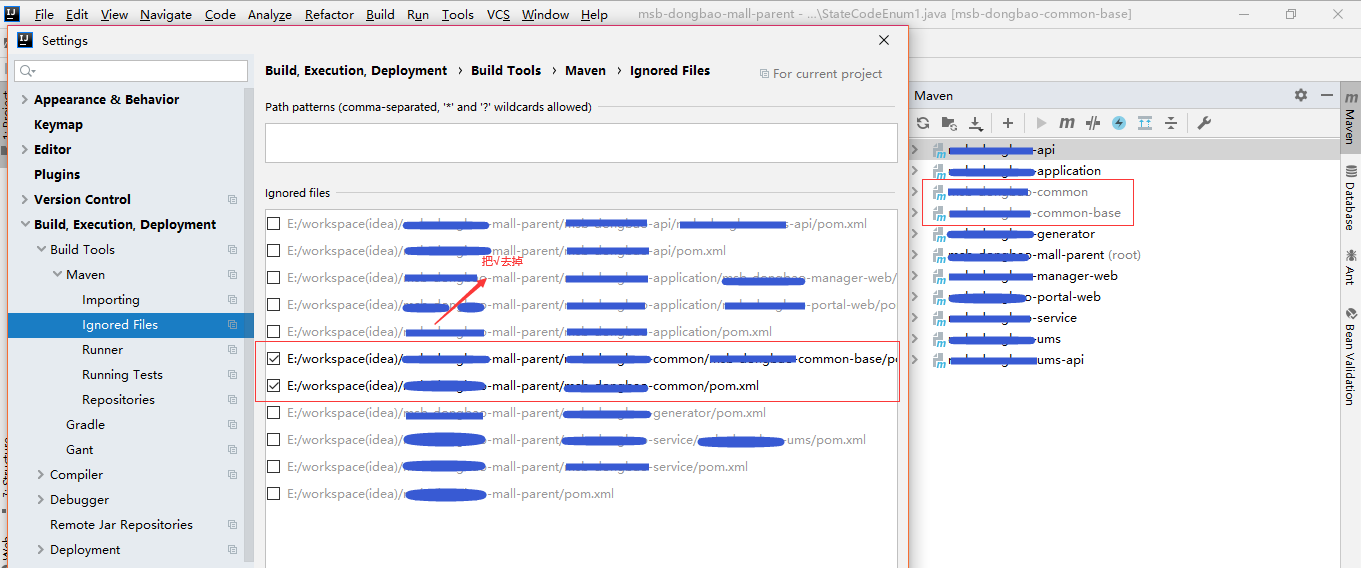Screen dimensions: 1361x568
Task: Select Repositories under Maven settings
Action: (x=118, y=400)
